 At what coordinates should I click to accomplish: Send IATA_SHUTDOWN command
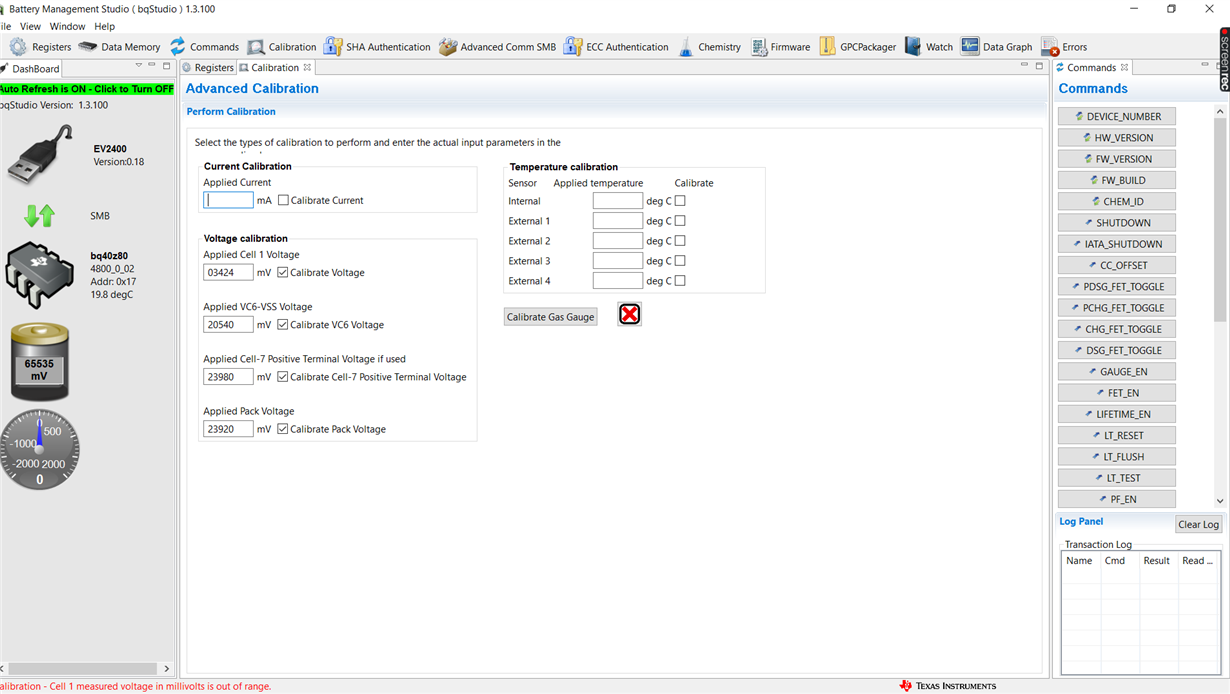click(x=1117, y=244)
